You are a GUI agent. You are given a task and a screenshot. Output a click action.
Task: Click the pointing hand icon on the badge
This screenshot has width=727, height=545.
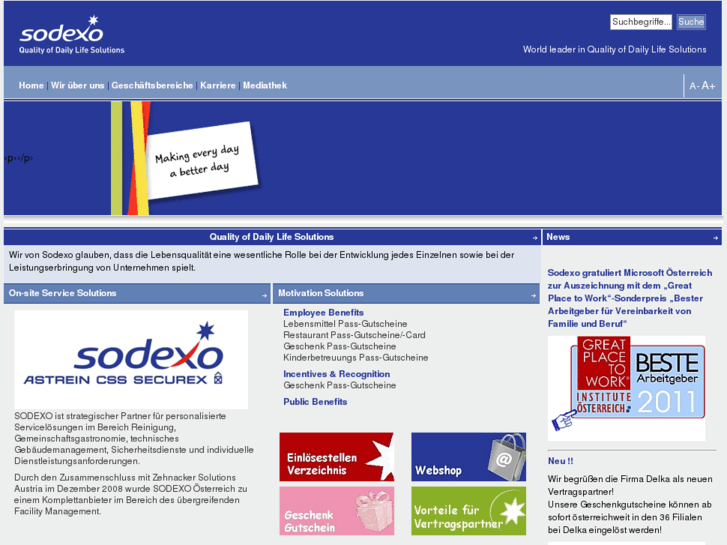[563, 420]
